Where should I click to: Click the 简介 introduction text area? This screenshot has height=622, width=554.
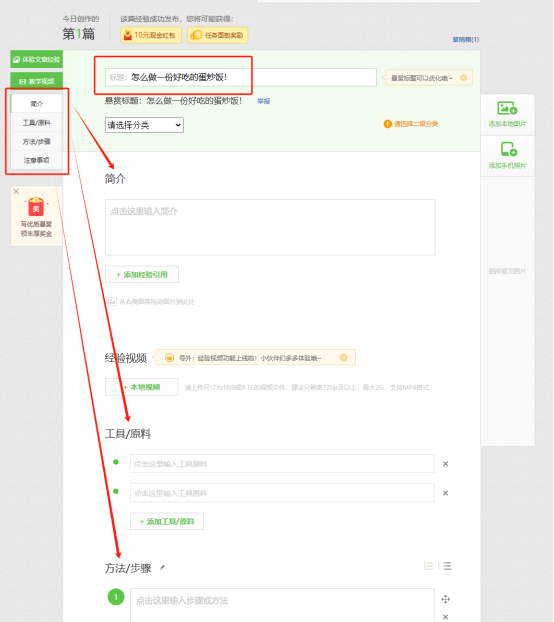click(270, 227)
